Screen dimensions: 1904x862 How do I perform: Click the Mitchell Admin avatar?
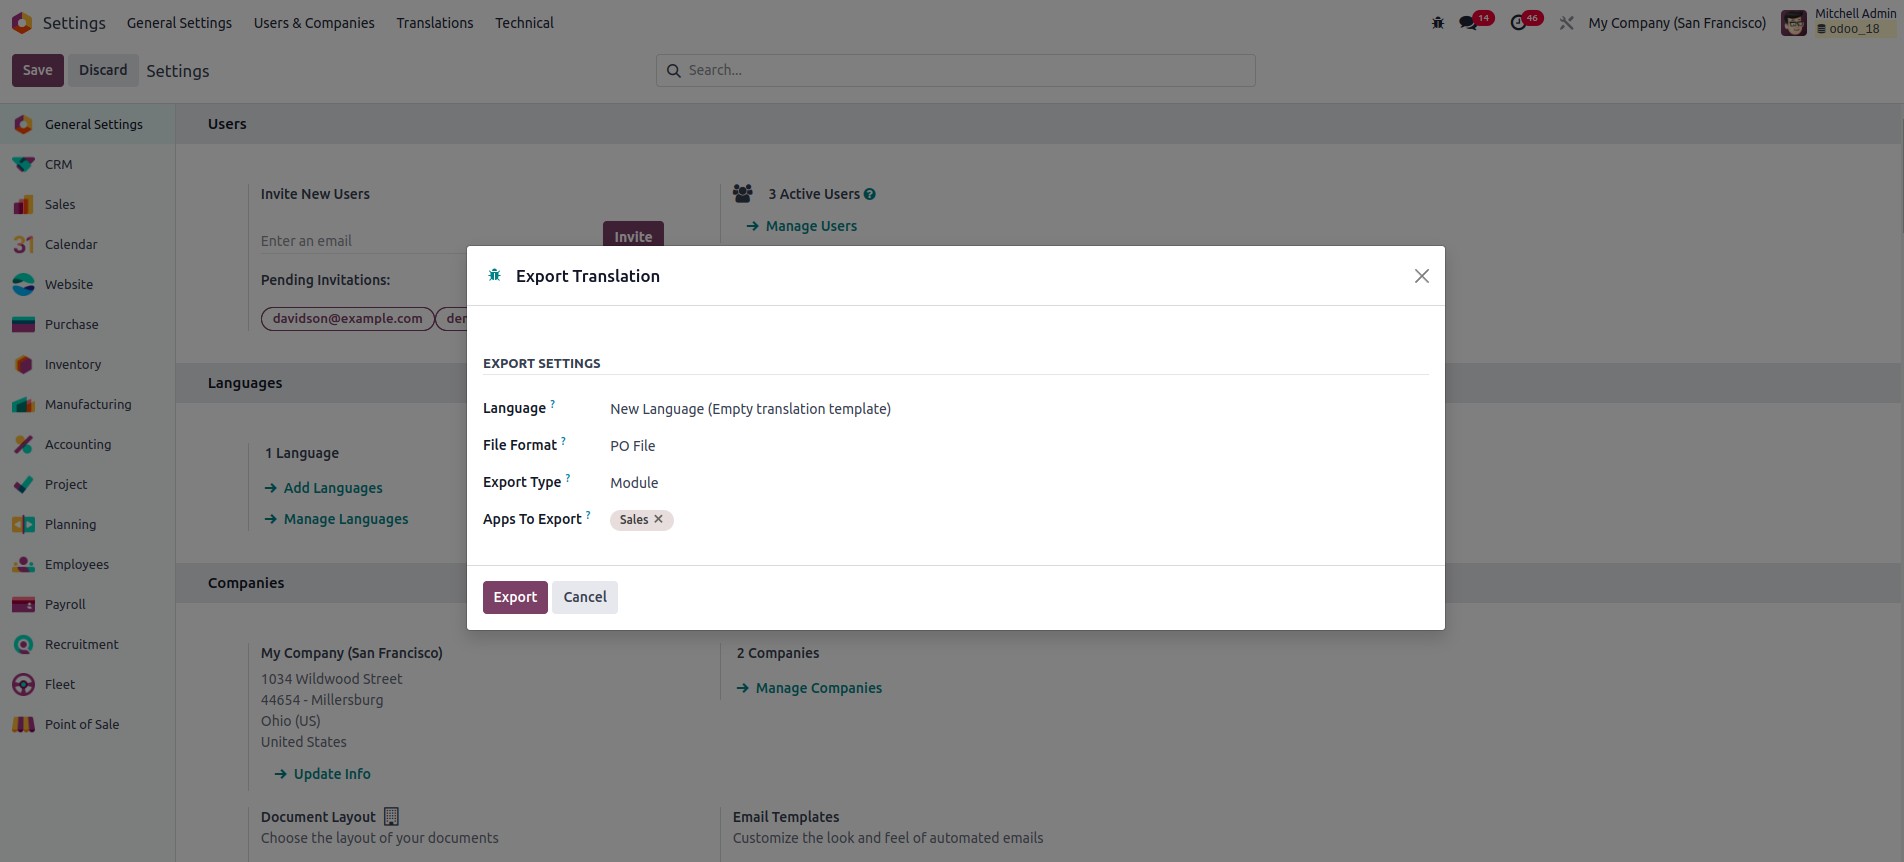[1794, 23]
